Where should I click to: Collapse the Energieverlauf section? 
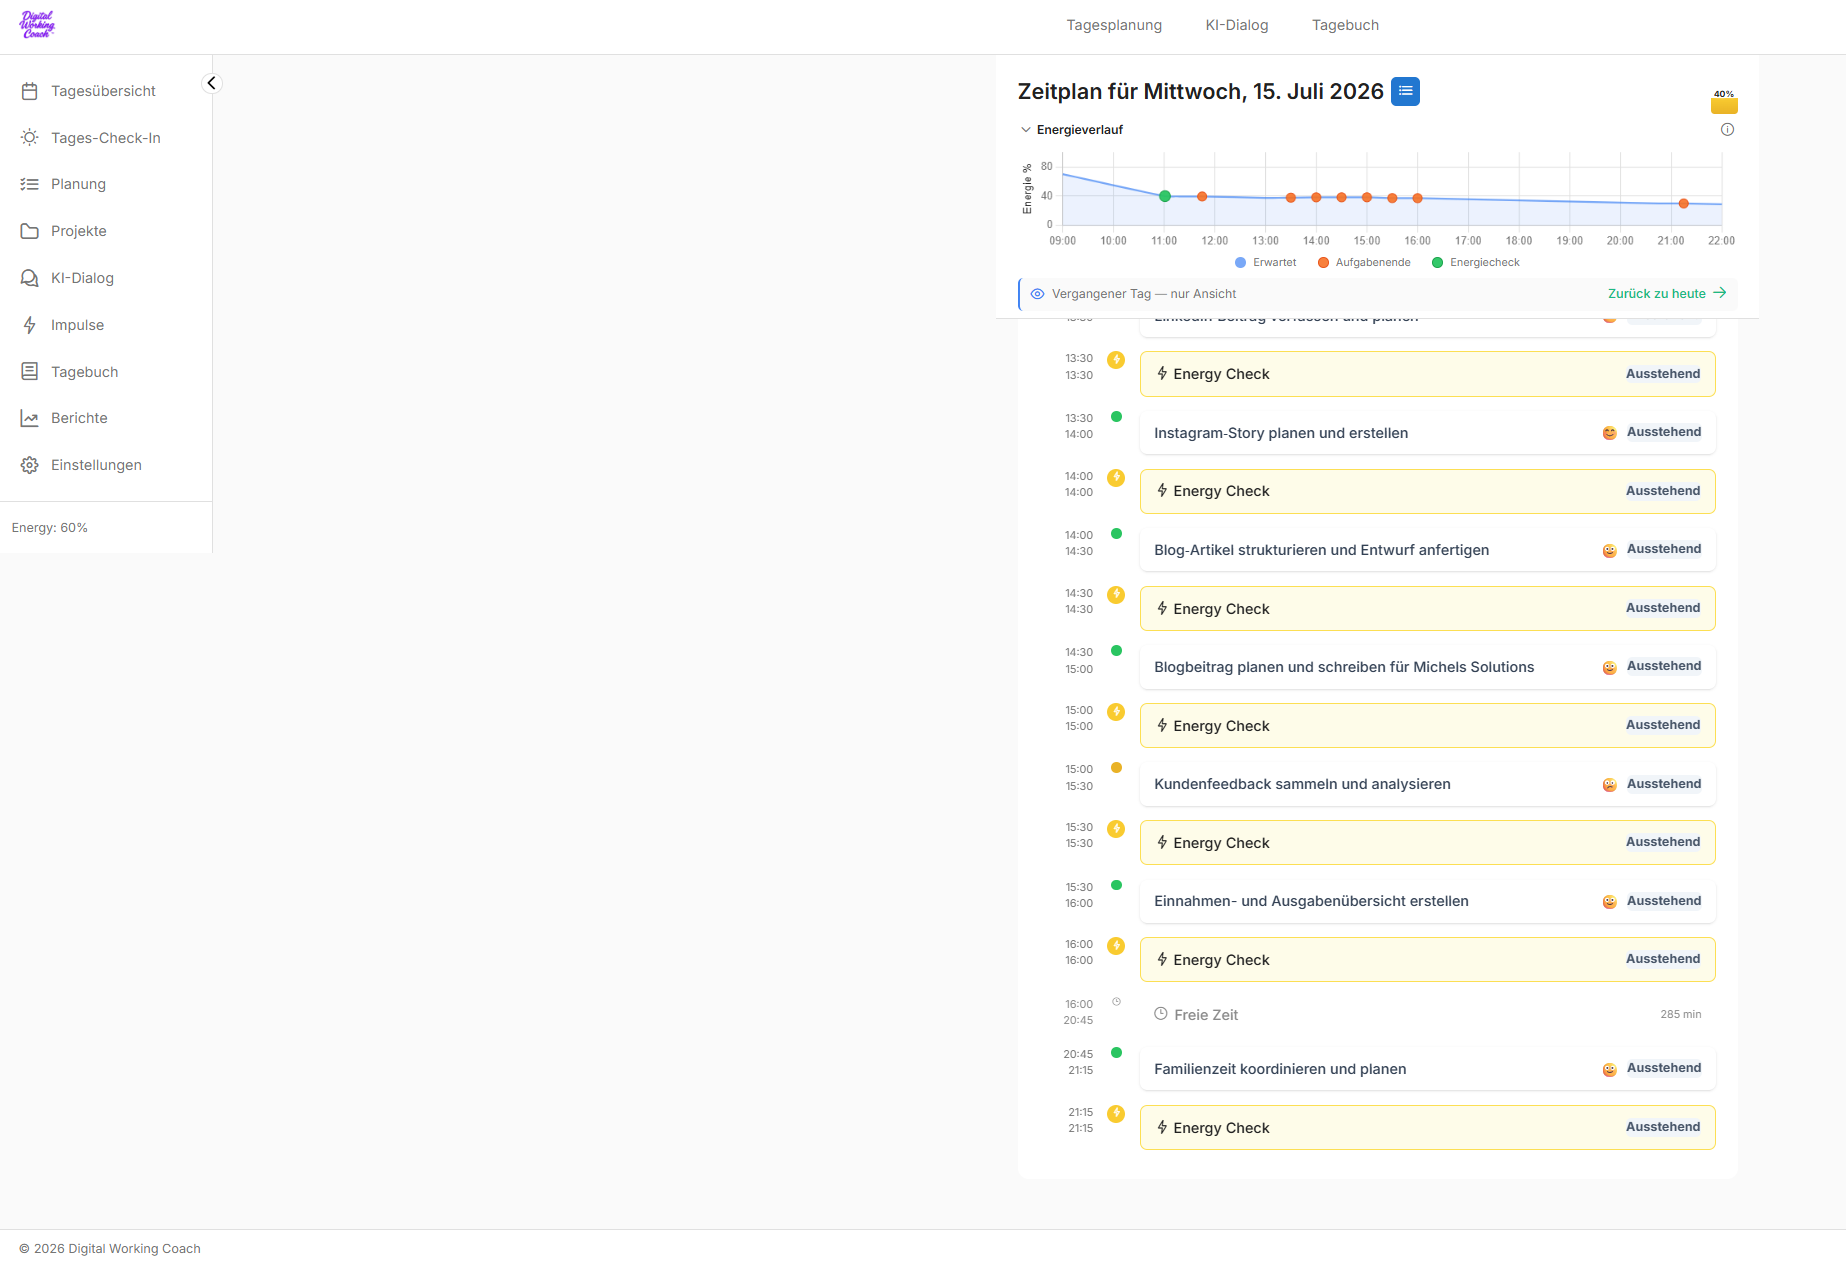(x=1071, y=130)
